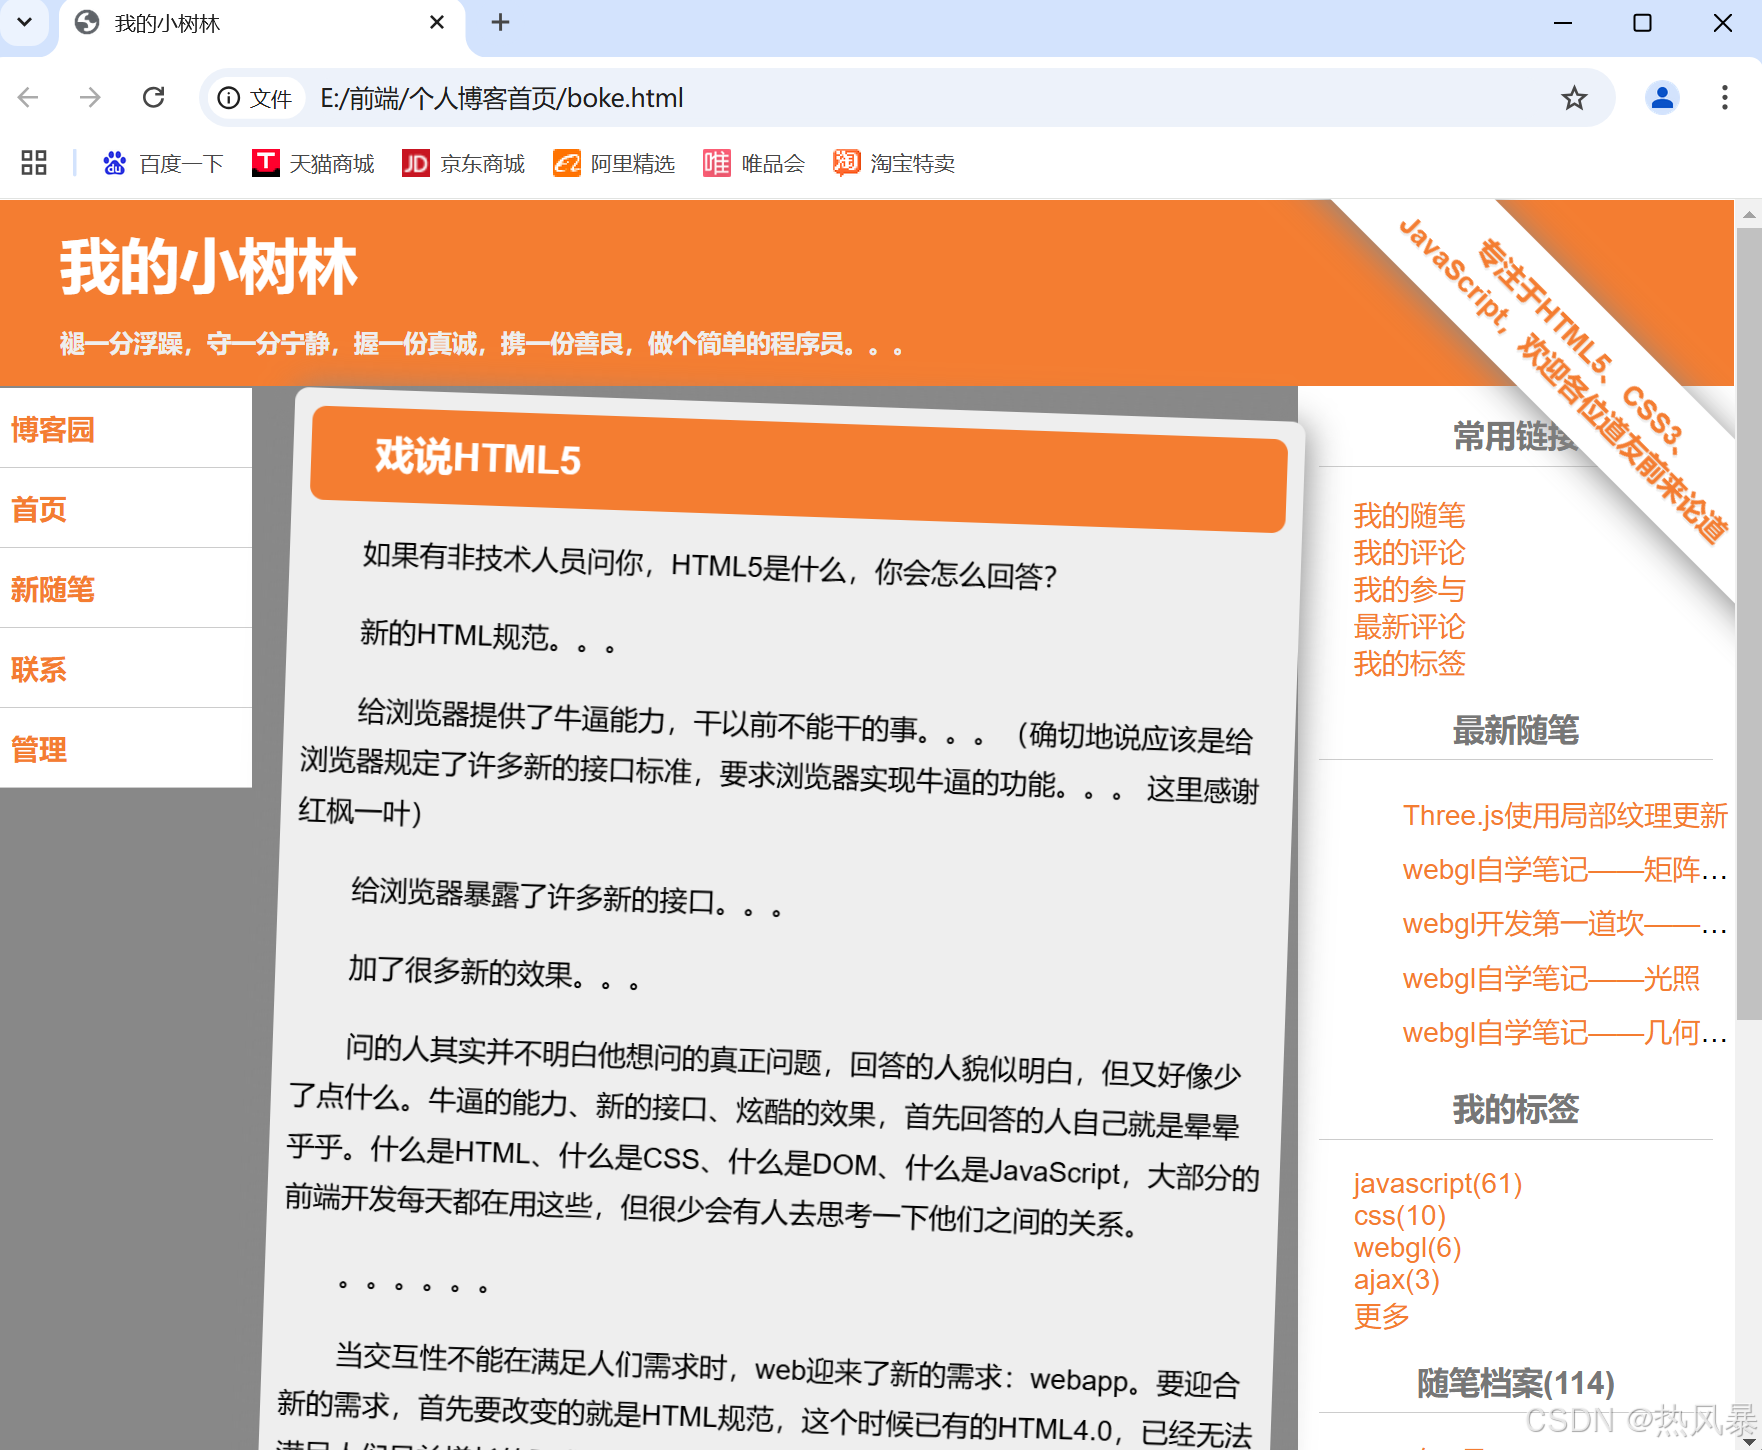
Task: Click the file info icon in address bar
Action: 229,98
